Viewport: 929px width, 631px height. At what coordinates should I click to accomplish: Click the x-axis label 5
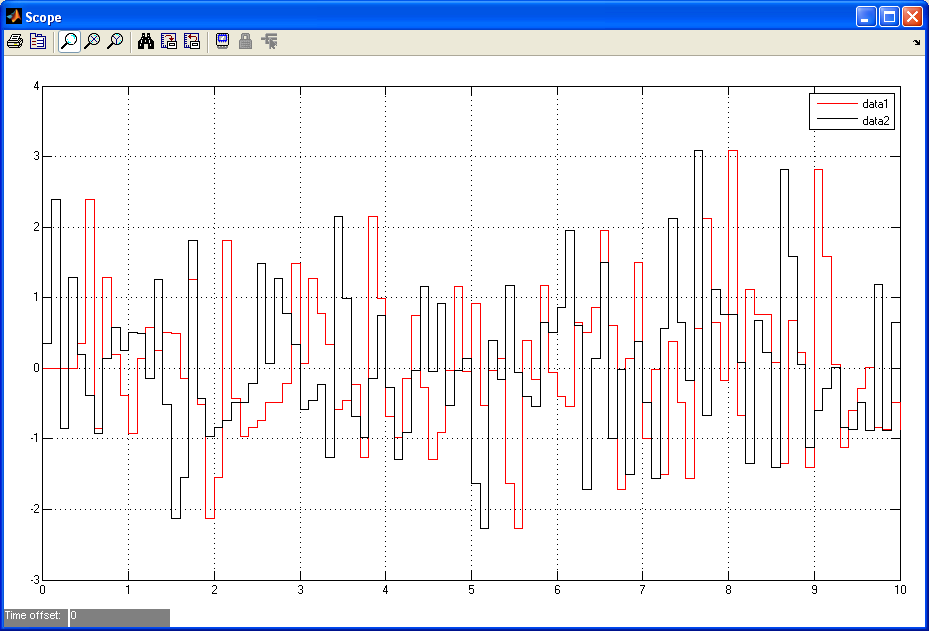tap(472, 590)
